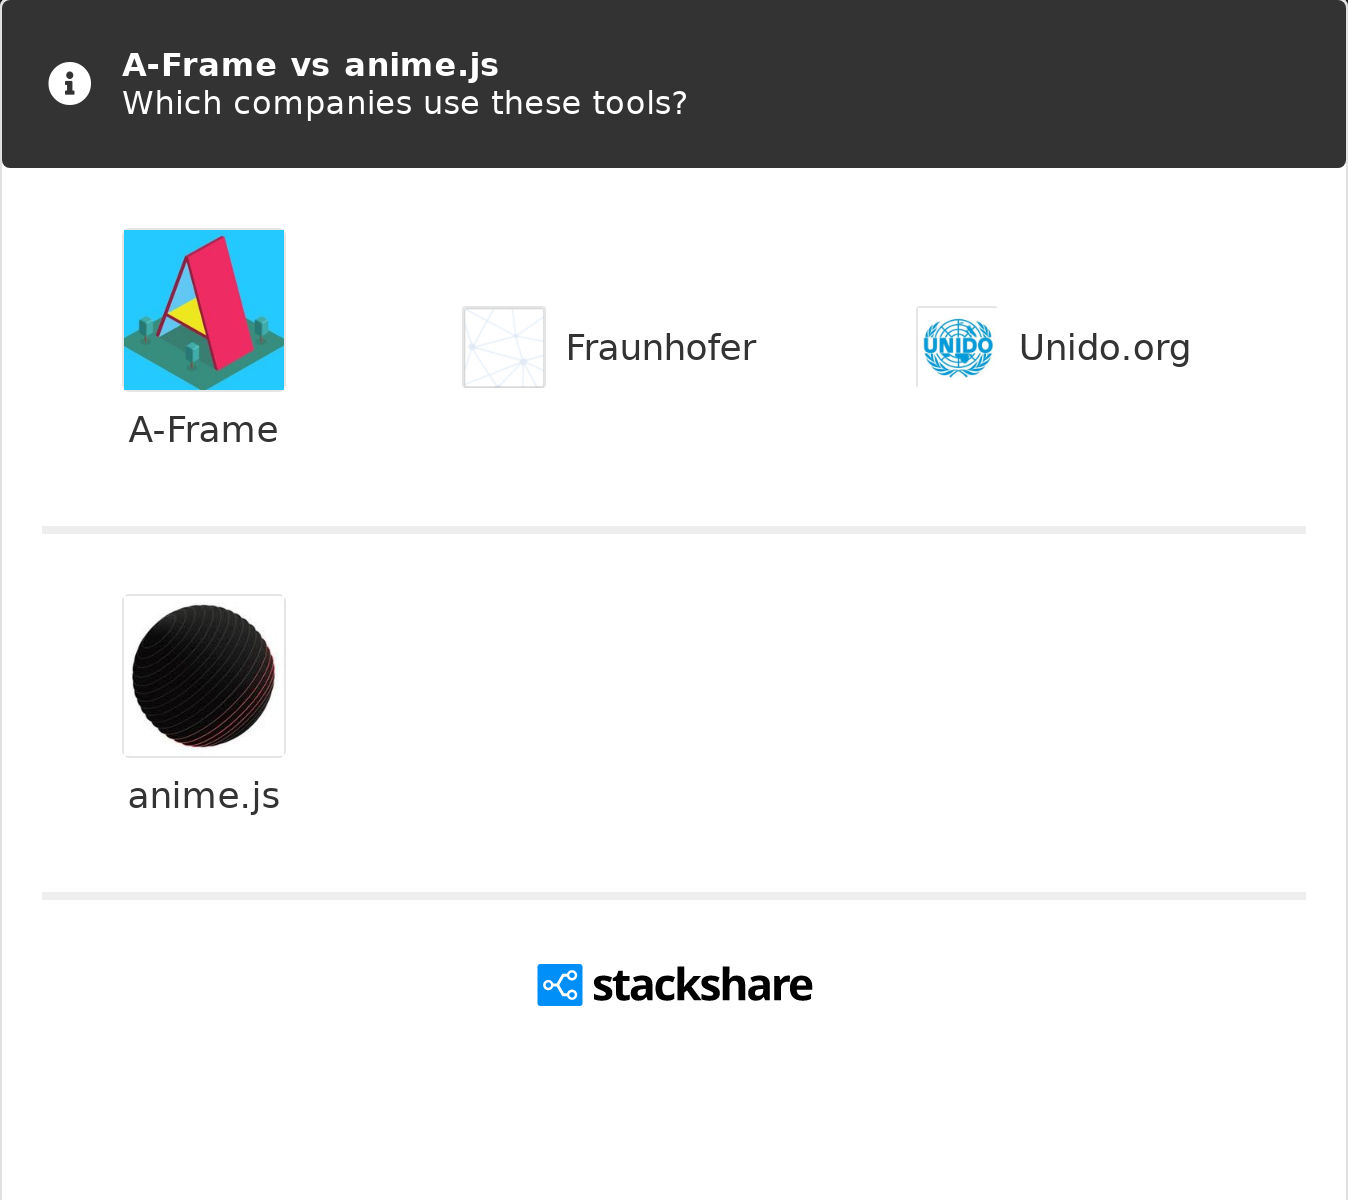Image resolution: width=1348 pixels, height=1200 pixels.
Task: Click "anime.js" in the bold header title
Action: 421,65
